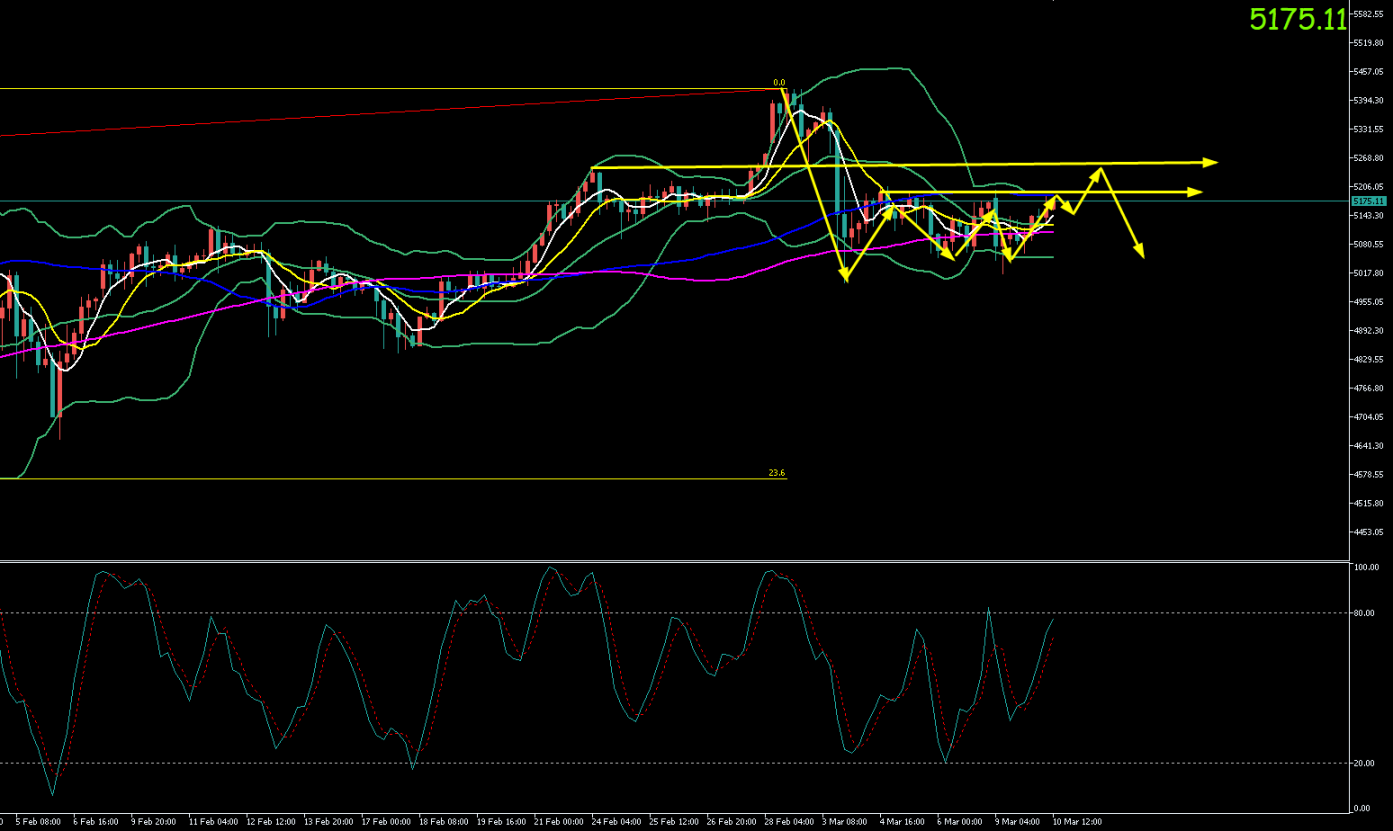Click the 10 Mar 12:00 time axis label
The image size is (1393, 831).
click(x=1076, y=822)
